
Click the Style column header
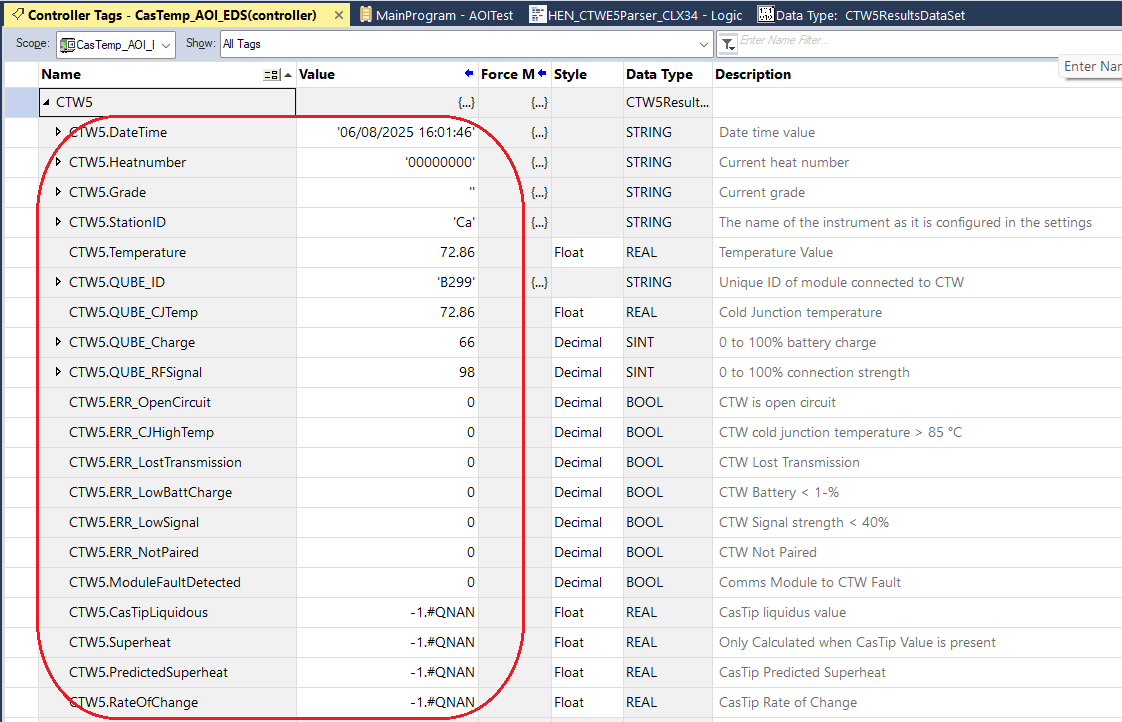pyautogui.click(x=586, y=74)
